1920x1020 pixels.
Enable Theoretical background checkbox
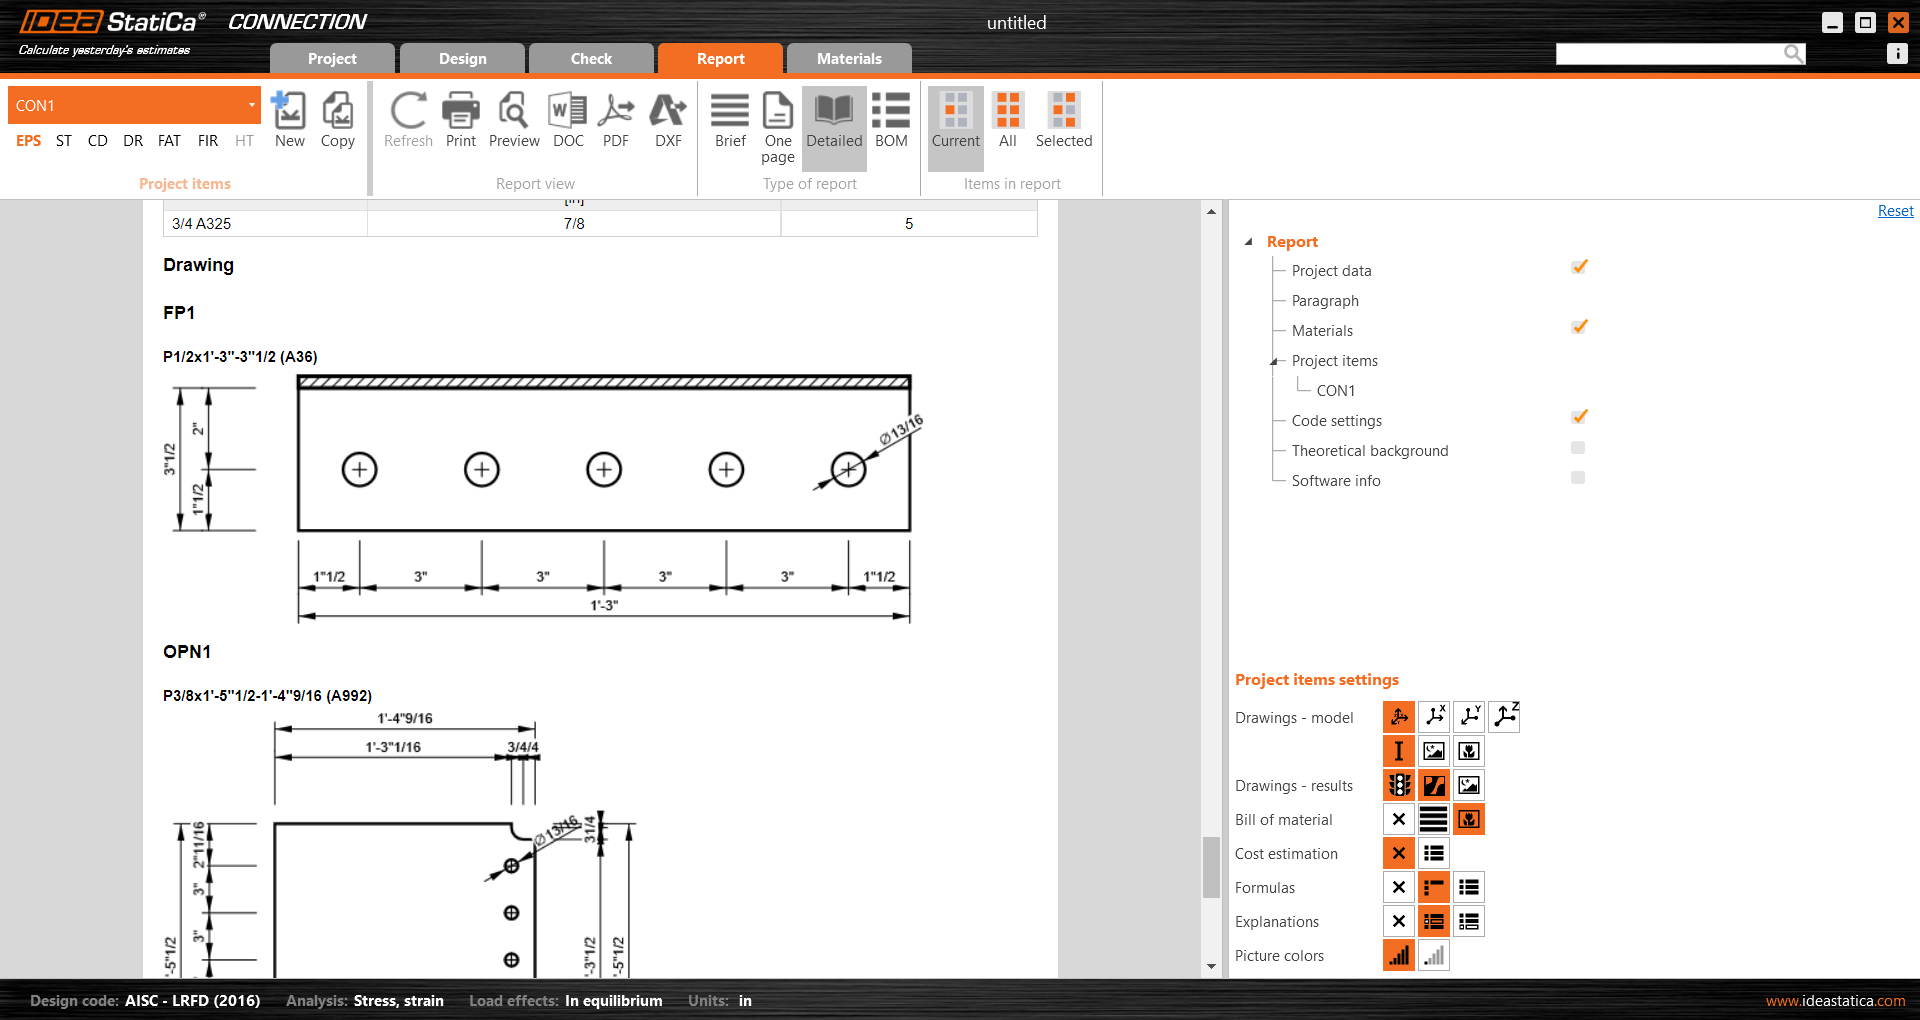pos(1578,448)
